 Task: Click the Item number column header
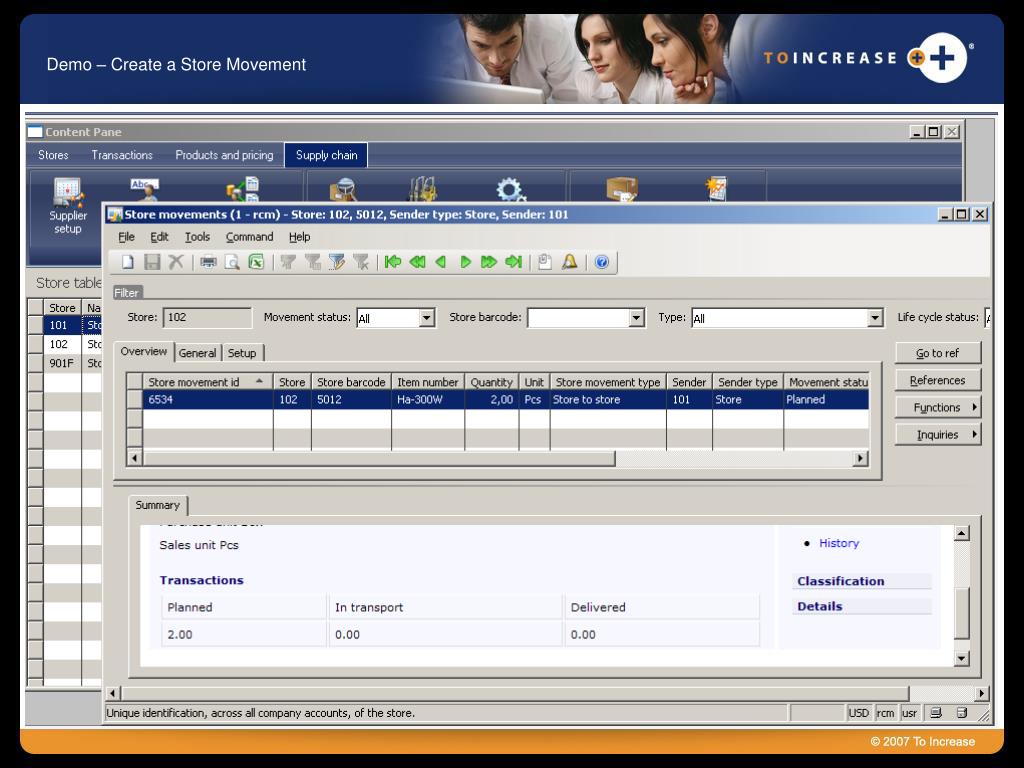pyautogui.click(x=428, y=382)
